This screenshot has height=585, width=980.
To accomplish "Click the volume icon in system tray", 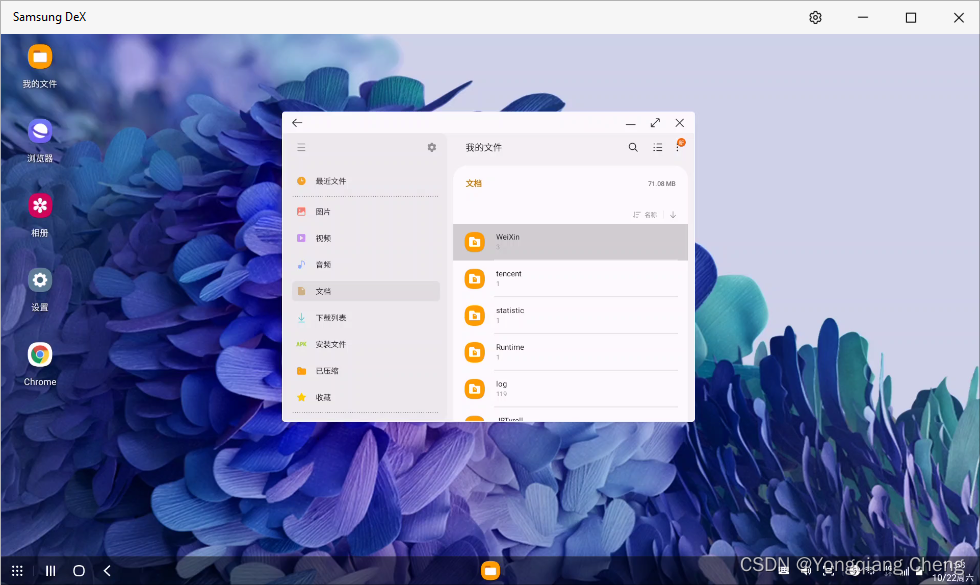I will tap(806, 570).
